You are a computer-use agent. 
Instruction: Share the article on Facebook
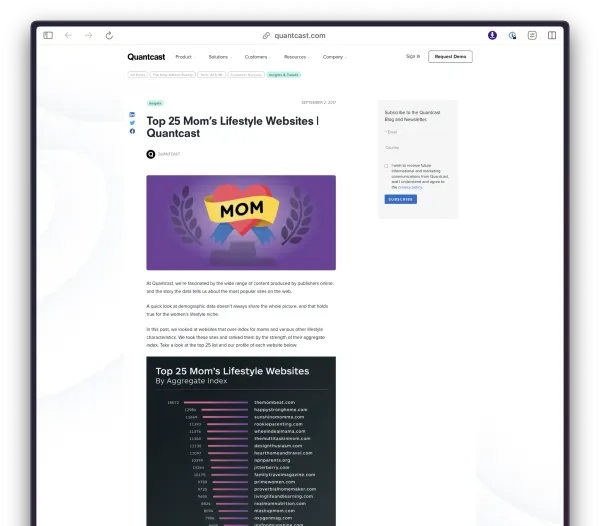(132, 131)
